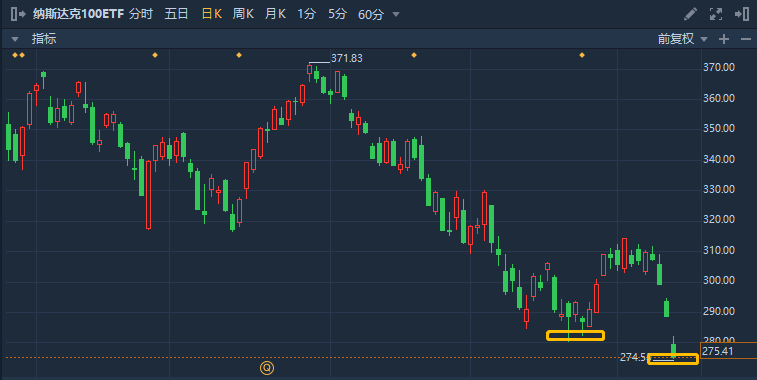Click the 纳斯达克100ETF title
Viewport: 757px width, 380px height.
point(78,14)
